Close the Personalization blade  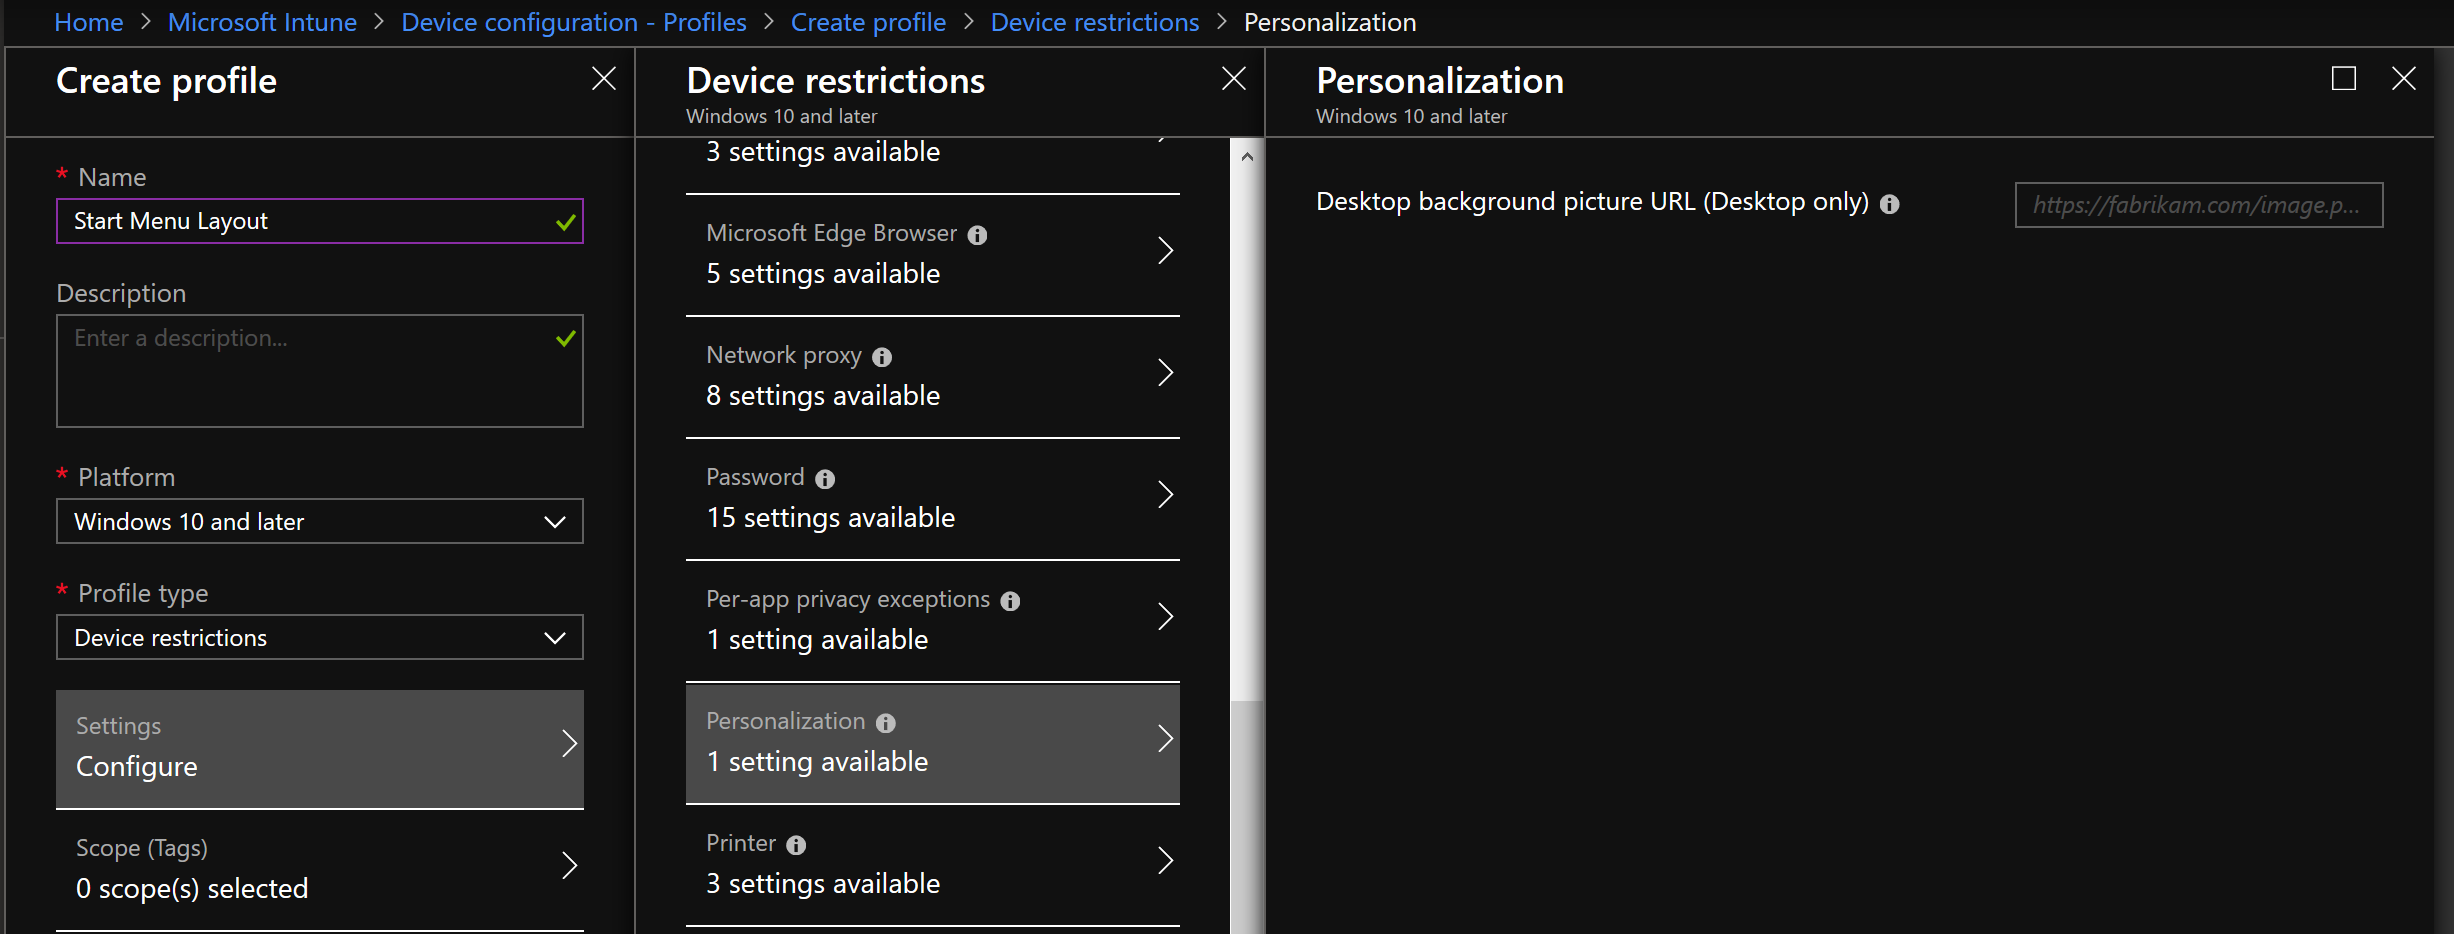tap(2403, 79)
